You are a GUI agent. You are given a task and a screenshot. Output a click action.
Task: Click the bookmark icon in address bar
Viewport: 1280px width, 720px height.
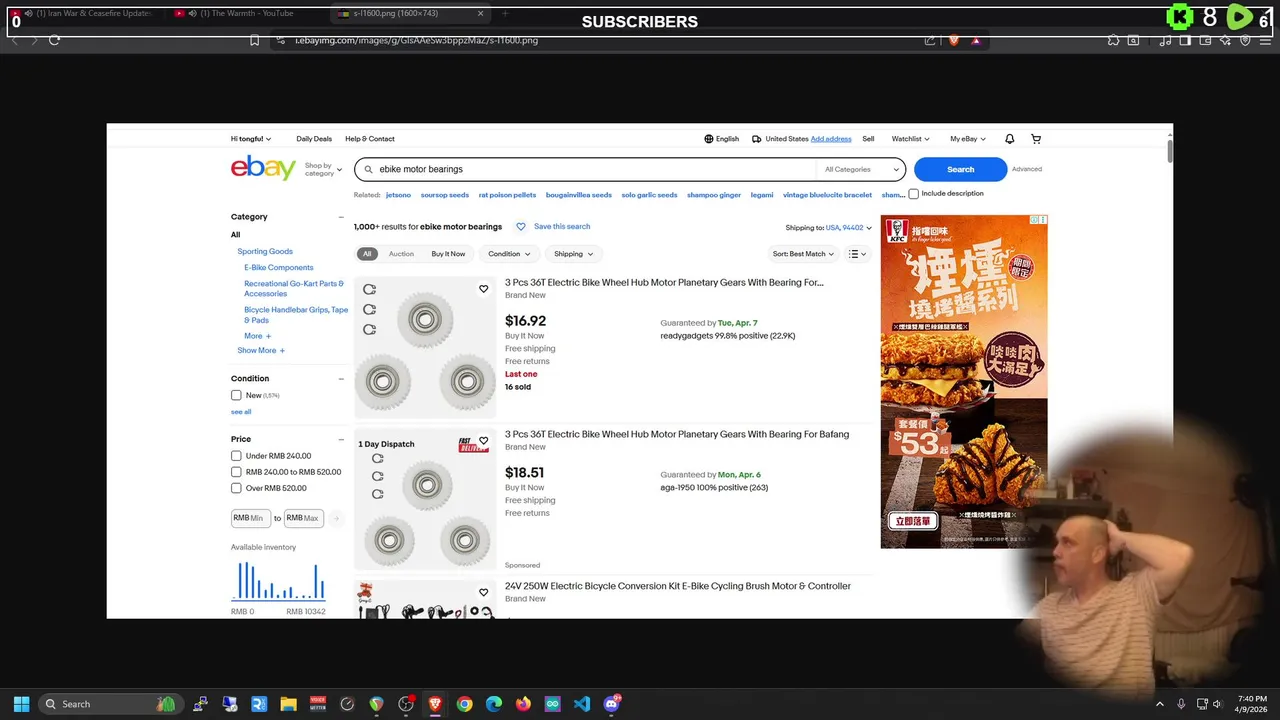pyautogui.click(x=254, y=40)
